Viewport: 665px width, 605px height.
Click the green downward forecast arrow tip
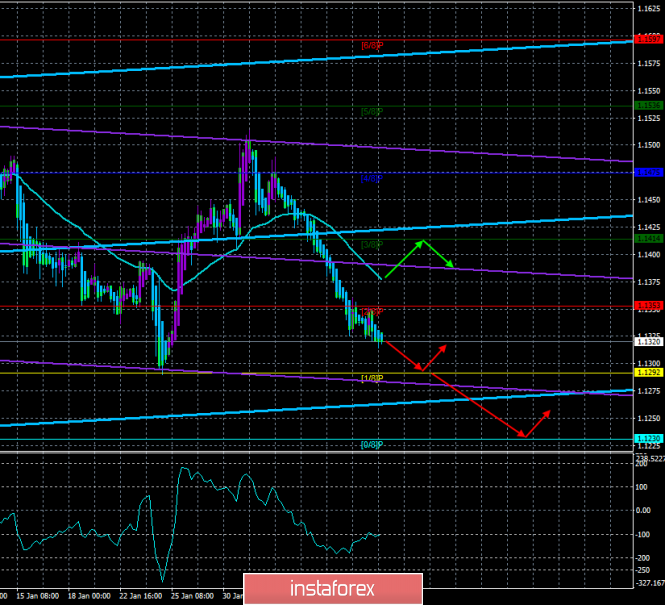coord(452,266)
